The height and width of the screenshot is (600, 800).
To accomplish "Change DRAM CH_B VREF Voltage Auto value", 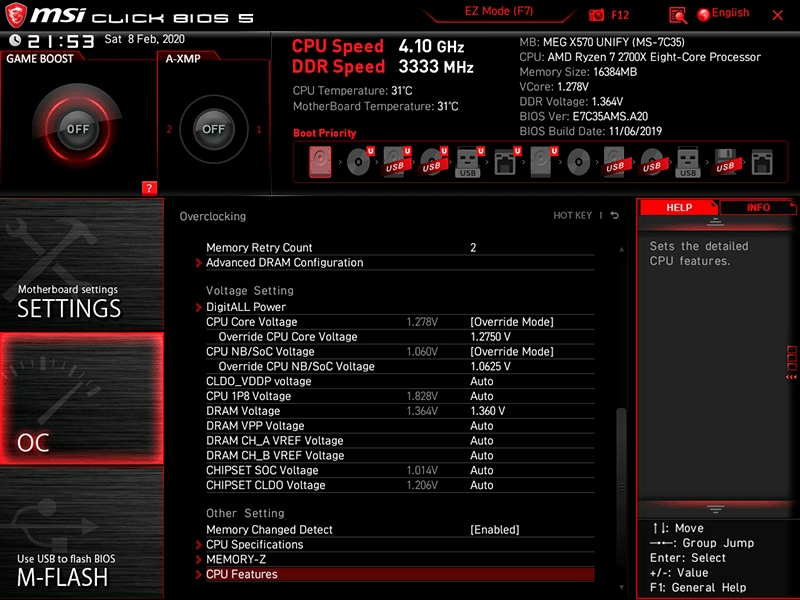I will click(x=482, y=455).
